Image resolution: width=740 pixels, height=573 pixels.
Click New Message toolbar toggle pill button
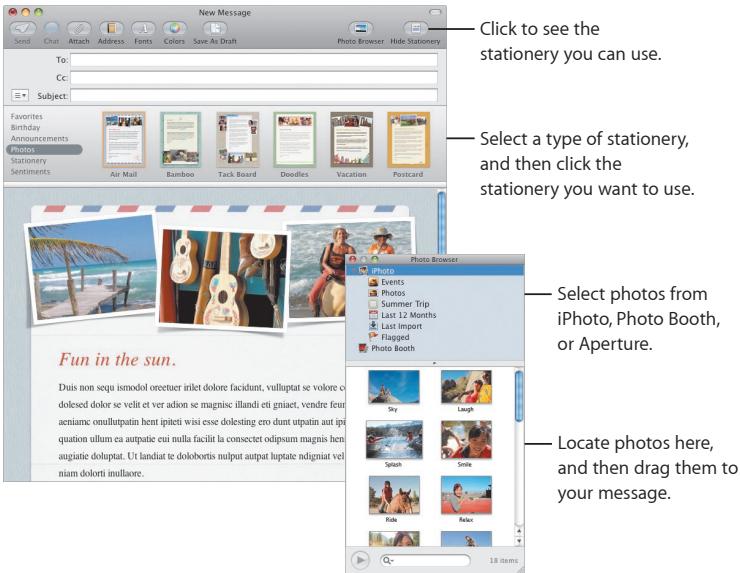435,12
